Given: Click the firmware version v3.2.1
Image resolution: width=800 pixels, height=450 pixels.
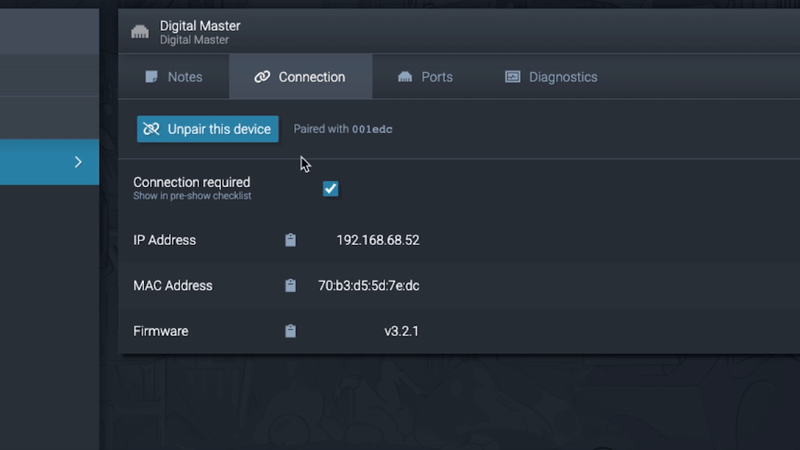Looking at the screenshot, I should (x=401, y=331).
